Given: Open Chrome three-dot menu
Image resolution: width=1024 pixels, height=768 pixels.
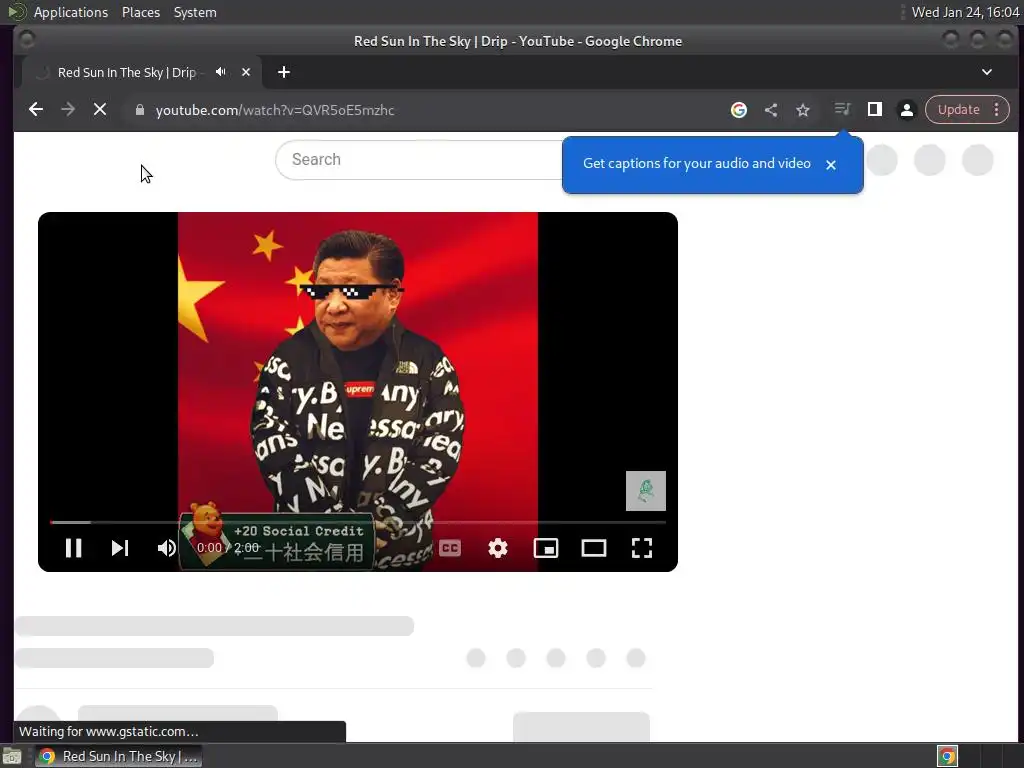Looking at the screenshot, I should [x=997, y=110].
